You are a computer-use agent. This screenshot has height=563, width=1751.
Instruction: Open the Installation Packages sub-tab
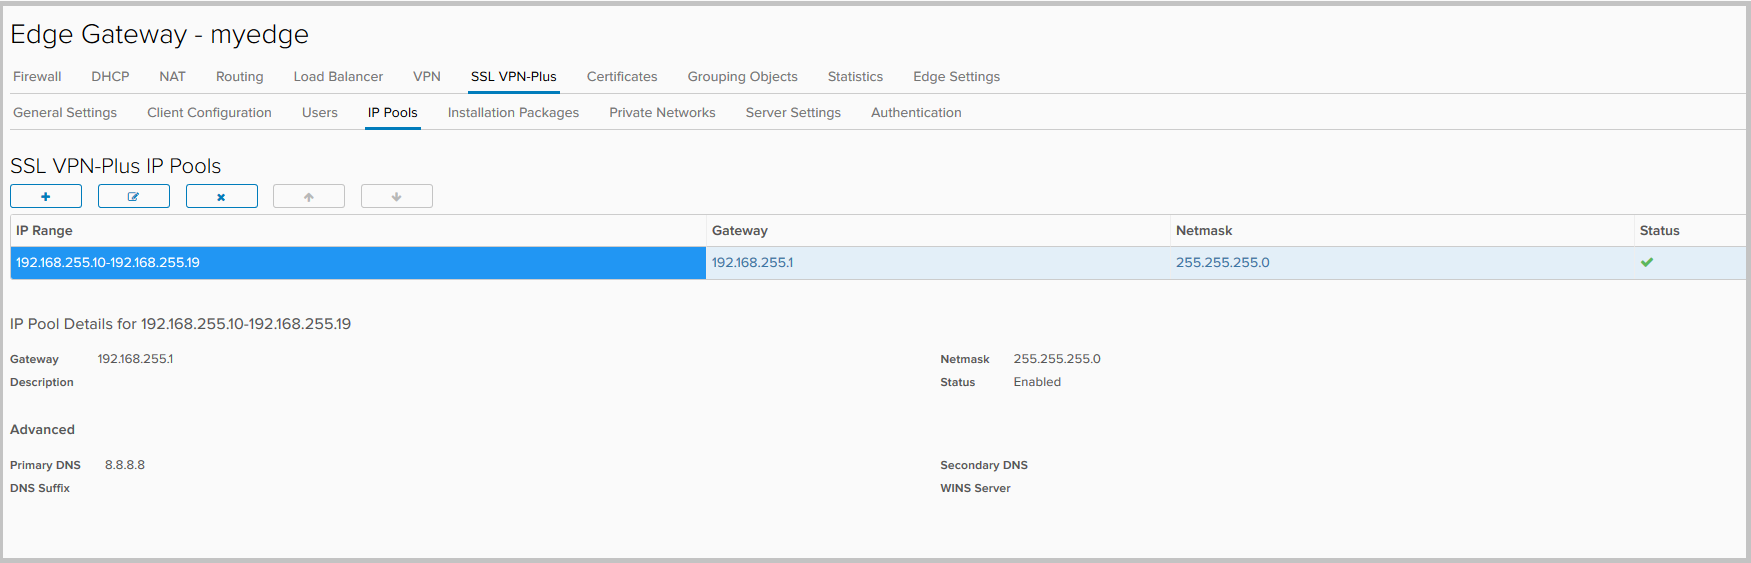[513, 113]
